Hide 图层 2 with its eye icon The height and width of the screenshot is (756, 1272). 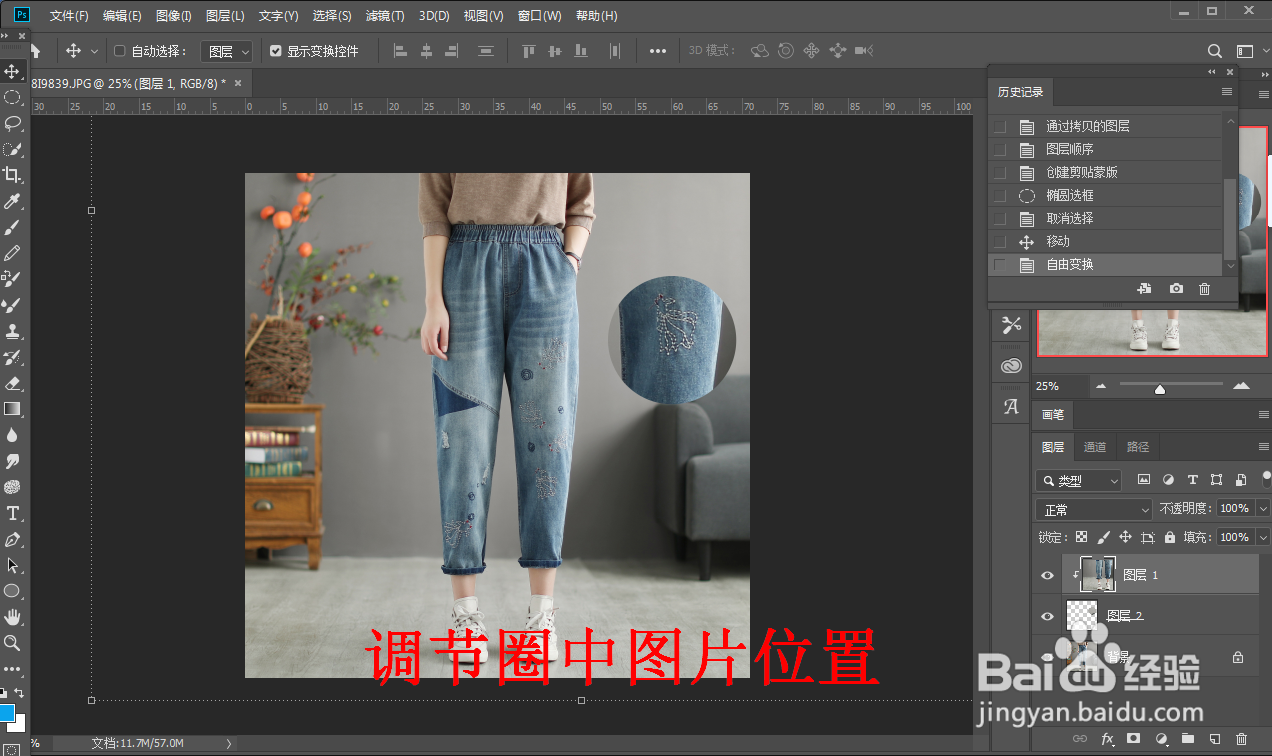(1047, 616)
